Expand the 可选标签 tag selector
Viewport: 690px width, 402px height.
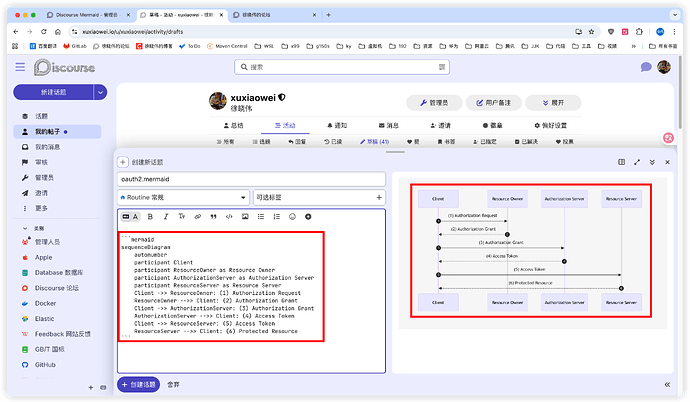click(319, 197)
